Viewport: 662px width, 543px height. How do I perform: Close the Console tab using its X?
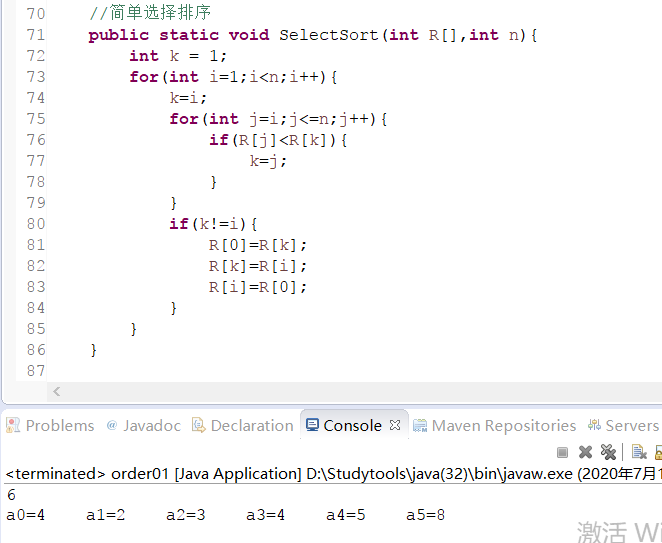coord(395,425)
